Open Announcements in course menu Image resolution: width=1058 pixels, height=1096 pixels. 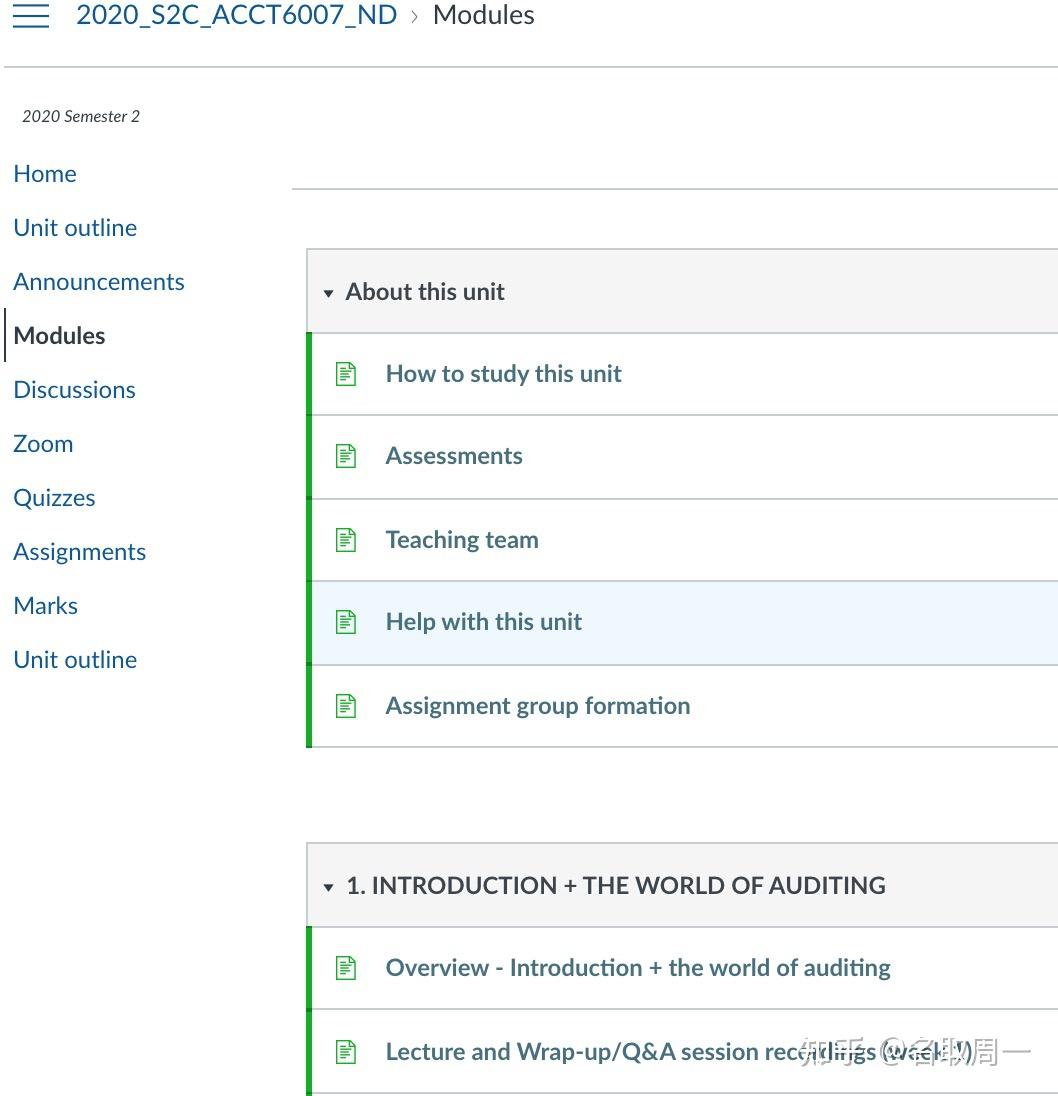click(99, 282)
